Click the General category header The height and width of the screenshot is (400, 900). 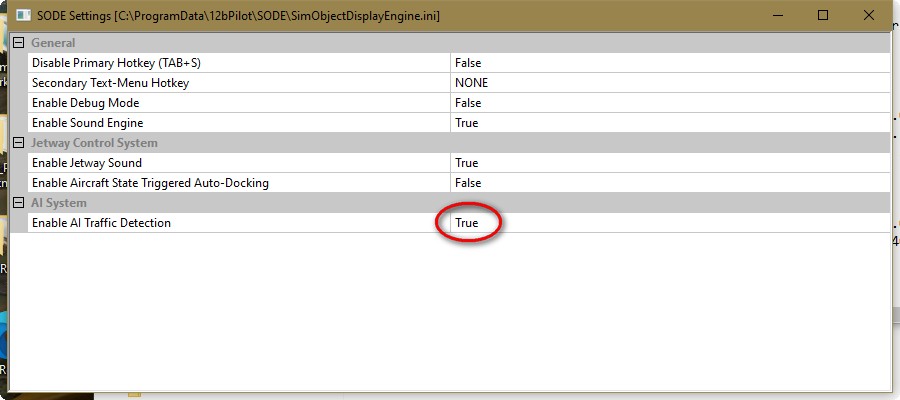(53, 42)
